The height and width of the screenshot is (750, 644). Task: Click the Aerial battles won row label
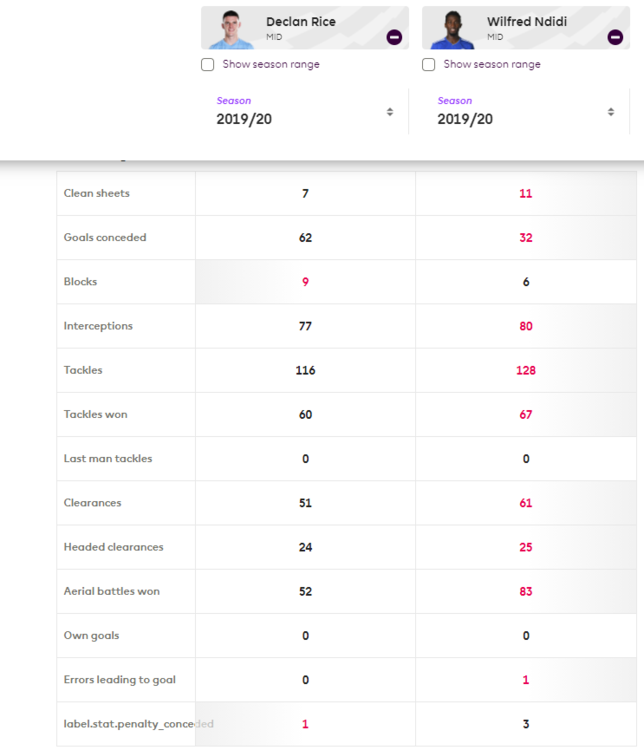point(111,591)
